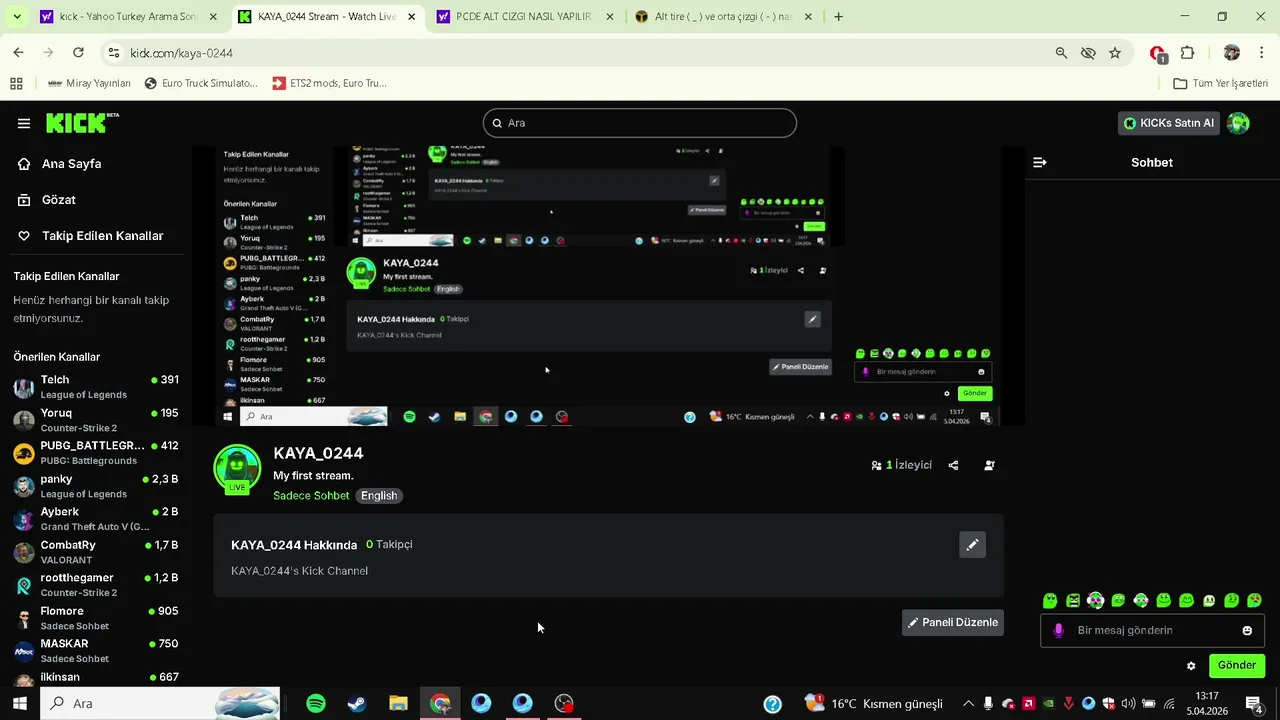Open the Yoruq recommended channel
Image resolution: width=1280 pixels, height=720 pixels.
tap(96, 420)
